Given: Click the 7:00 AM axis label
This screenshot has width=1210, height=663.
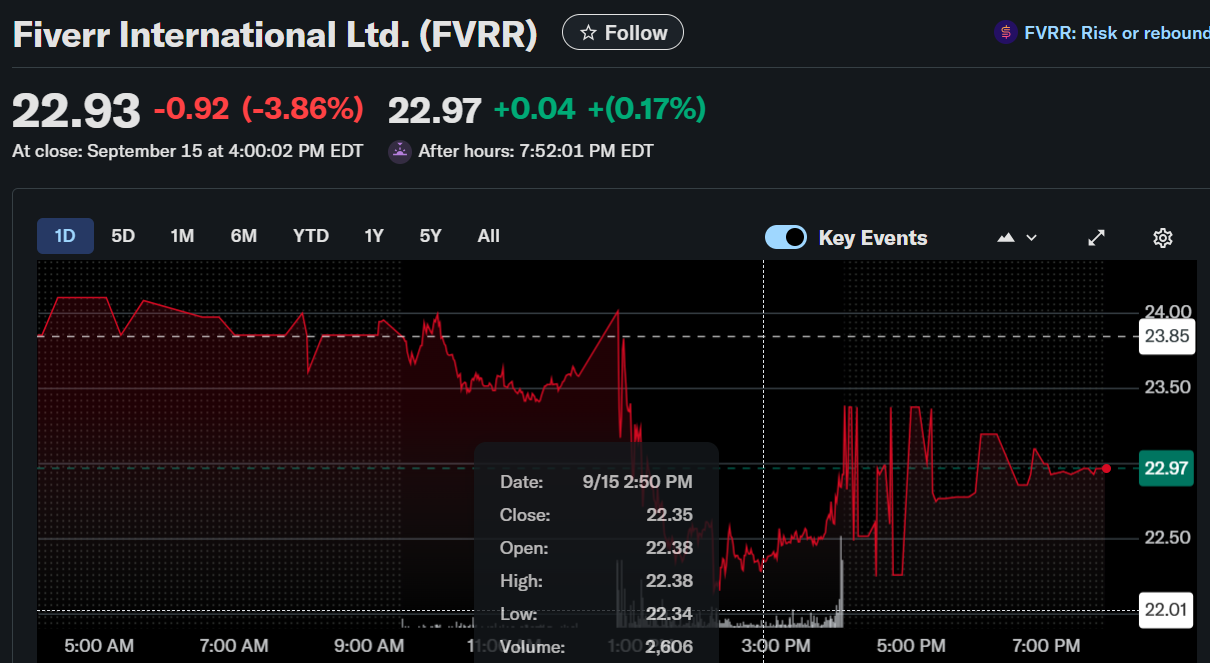Looking at the screenshot, I should point(233,646).
